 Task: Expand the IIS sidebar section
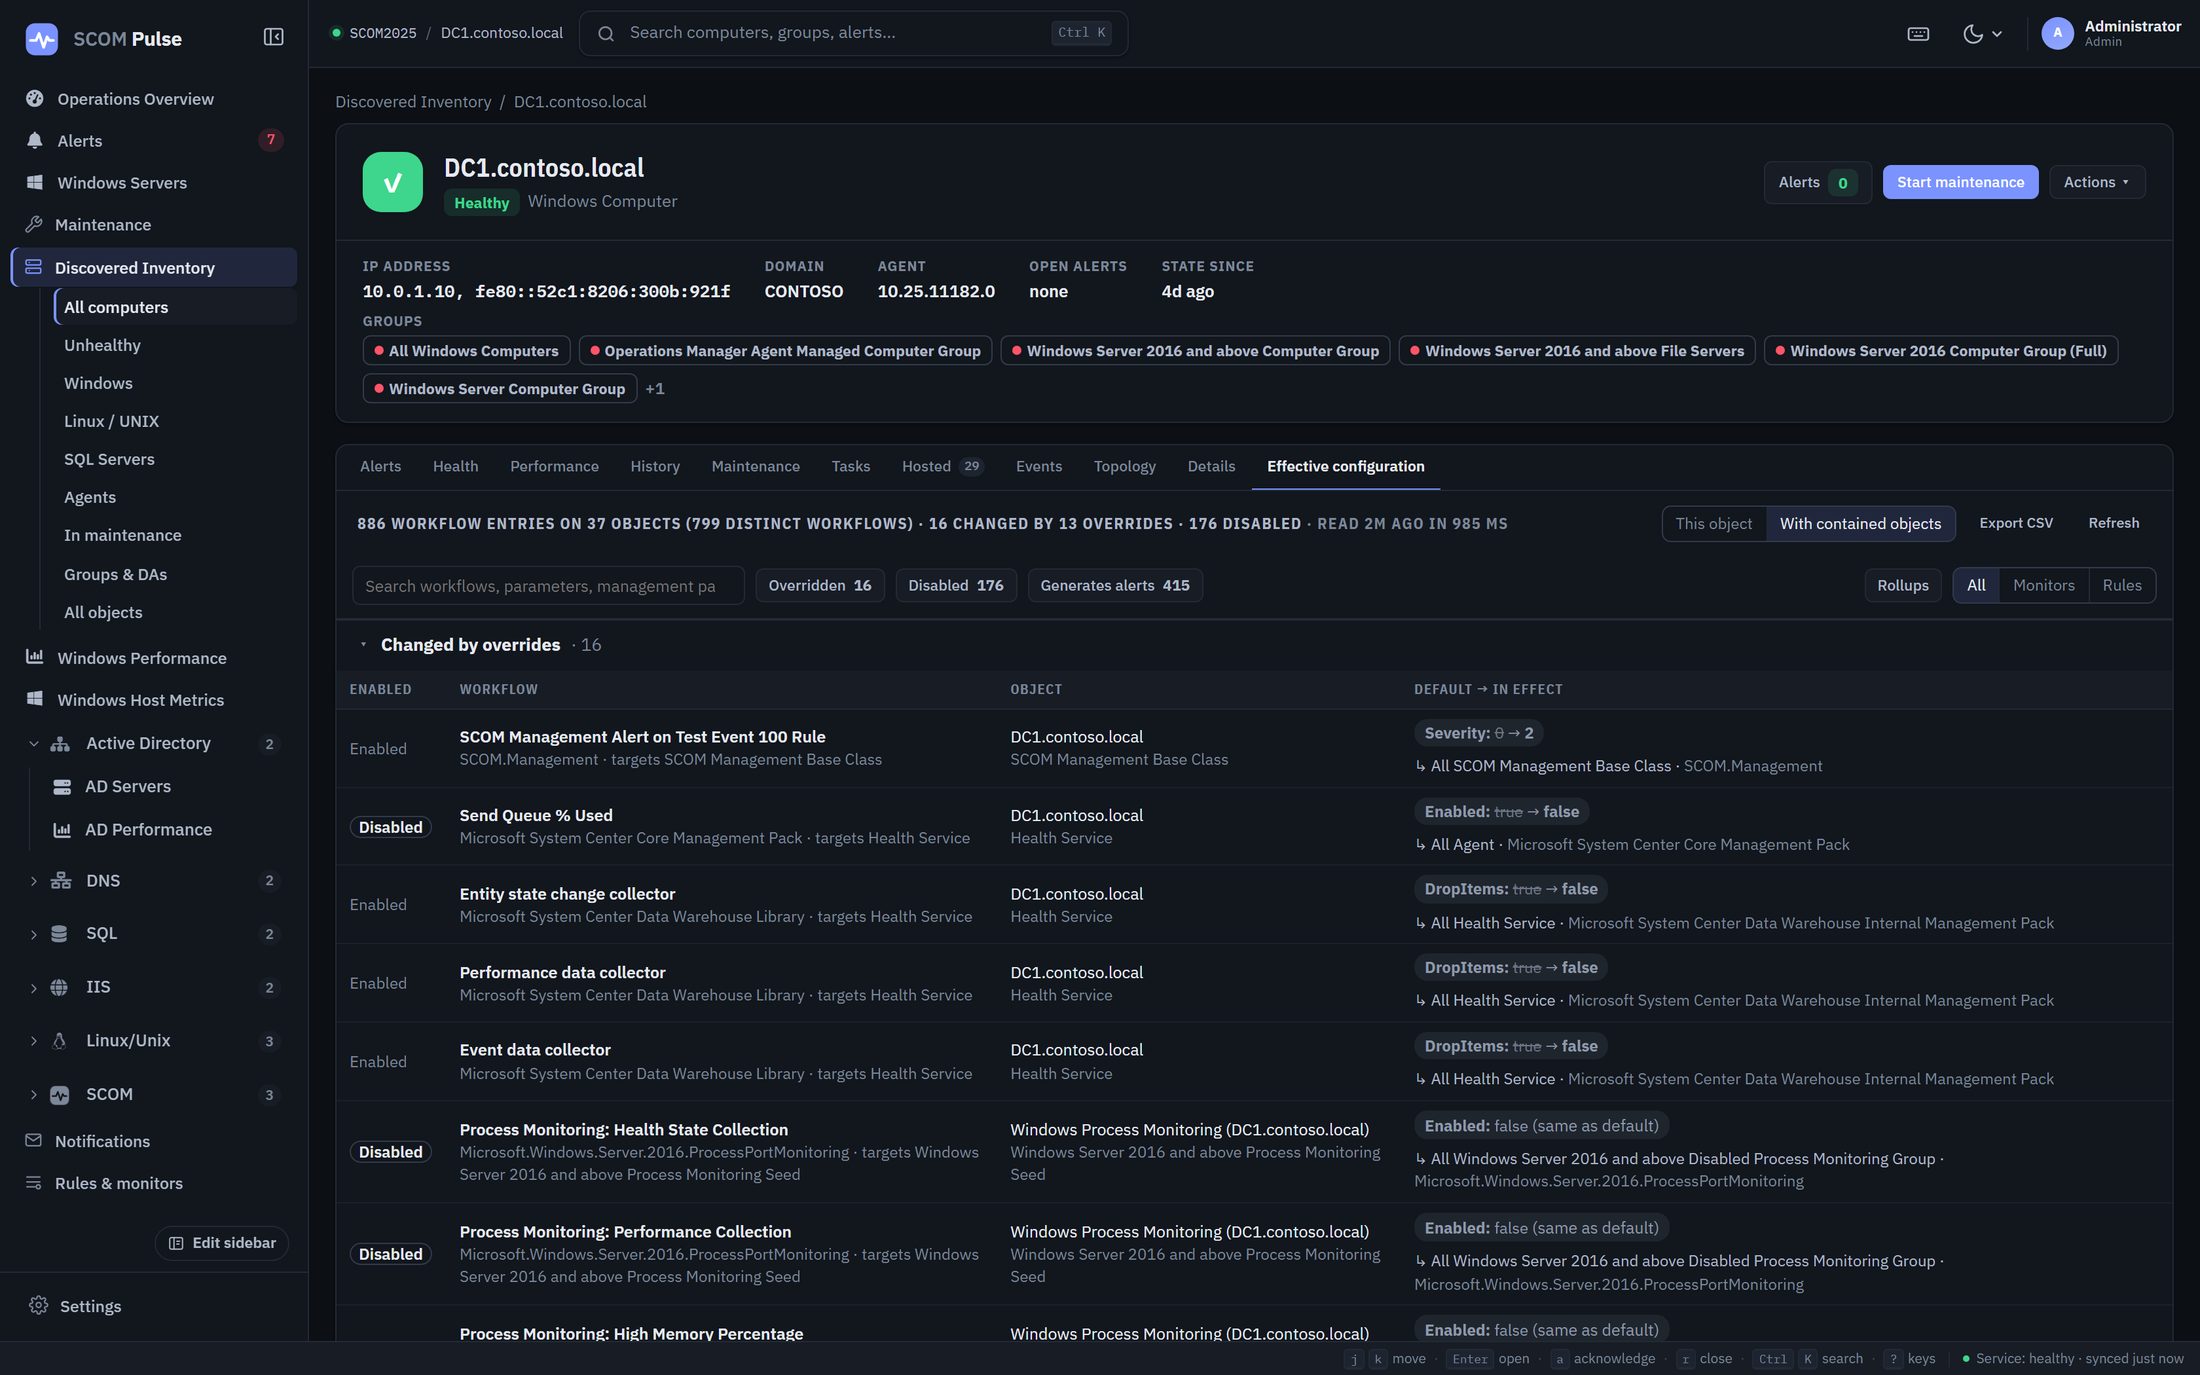[34, 988]
